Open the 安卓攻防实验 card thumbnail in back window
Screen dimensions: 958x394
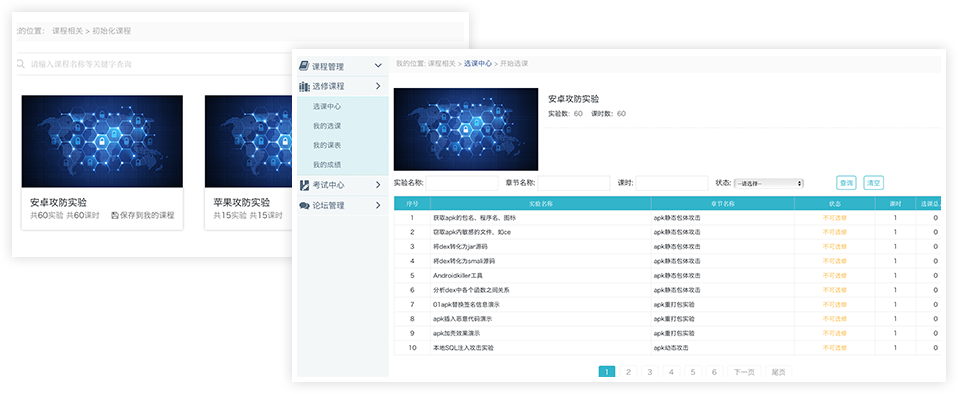[x=102, y=141]
